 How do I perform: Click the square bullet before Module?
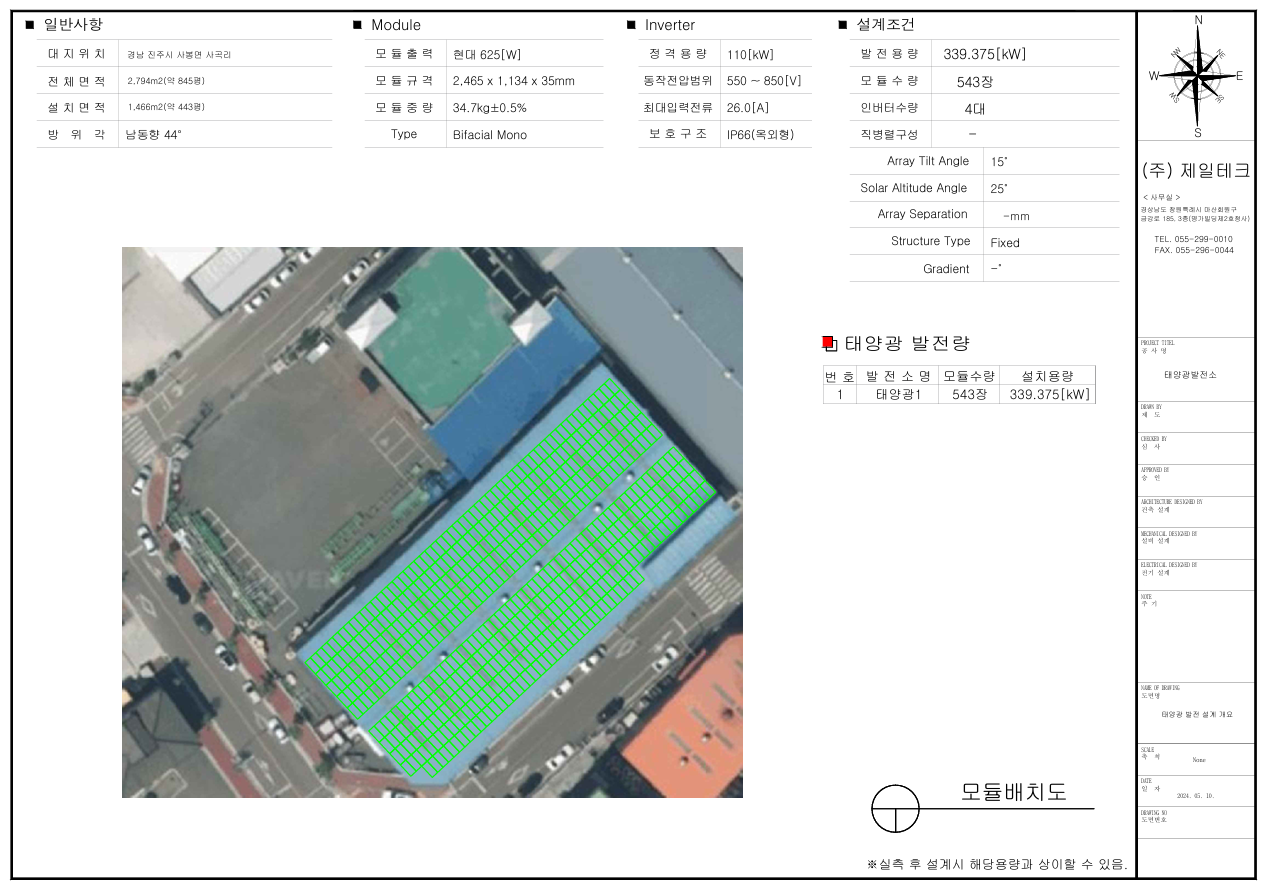pos(357,25)
